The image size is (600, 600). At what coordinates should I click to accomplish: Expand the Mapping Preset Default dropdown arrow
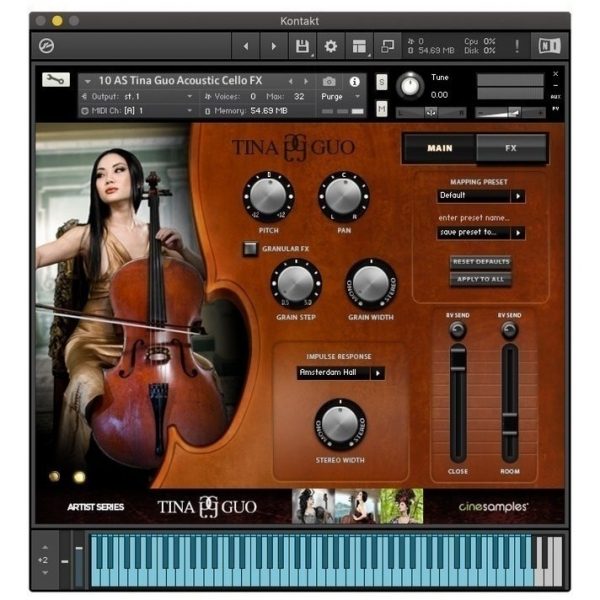point(518,196)
